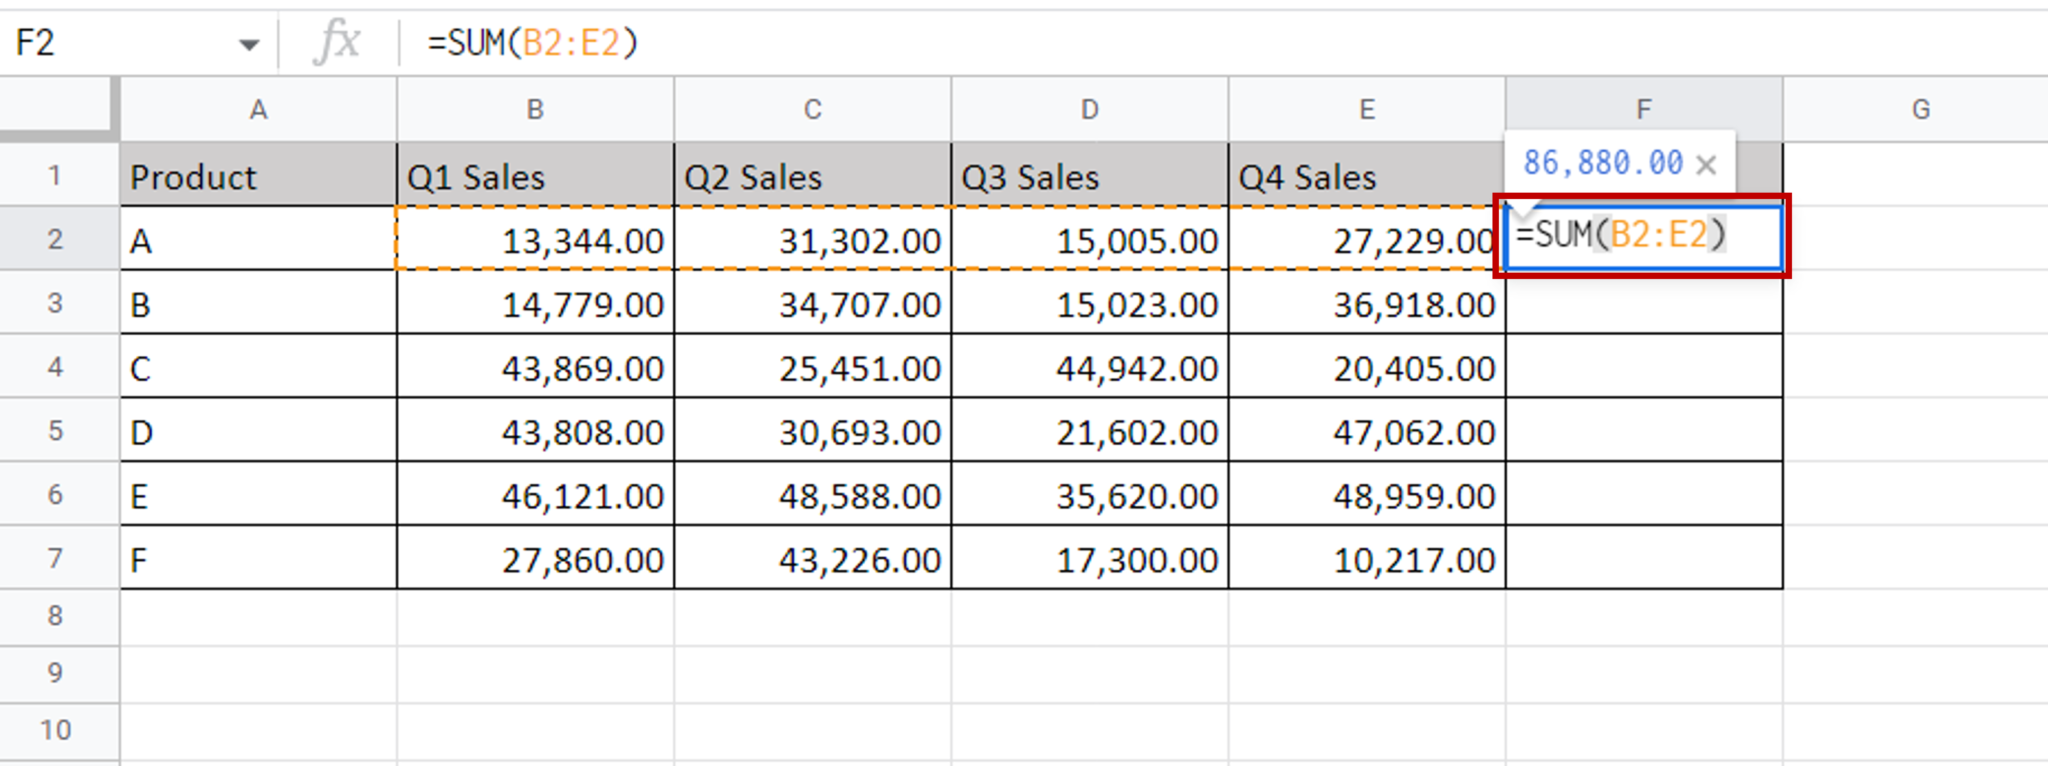
Task: Click cell with 35,620.00
Action: click(x=1089, y=495)
